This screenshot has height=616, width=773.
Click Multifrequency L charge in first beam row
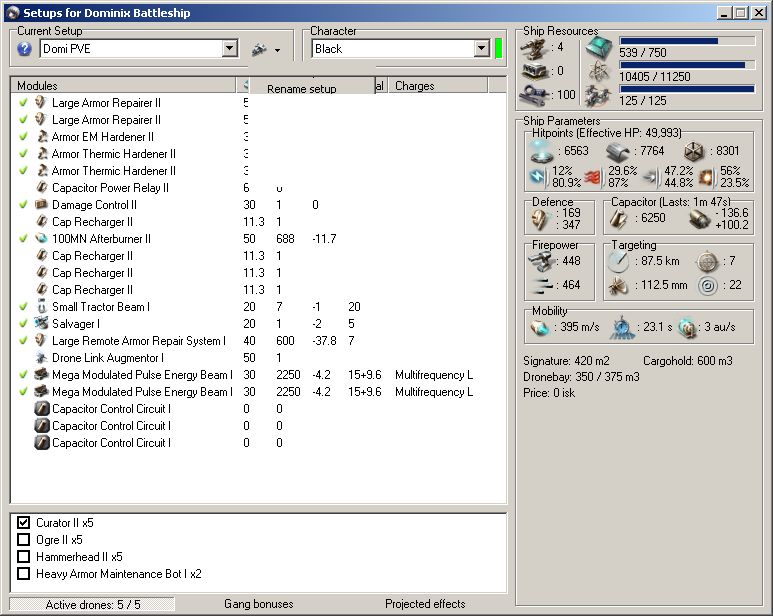pyautogui.click(x=434, y=375)
